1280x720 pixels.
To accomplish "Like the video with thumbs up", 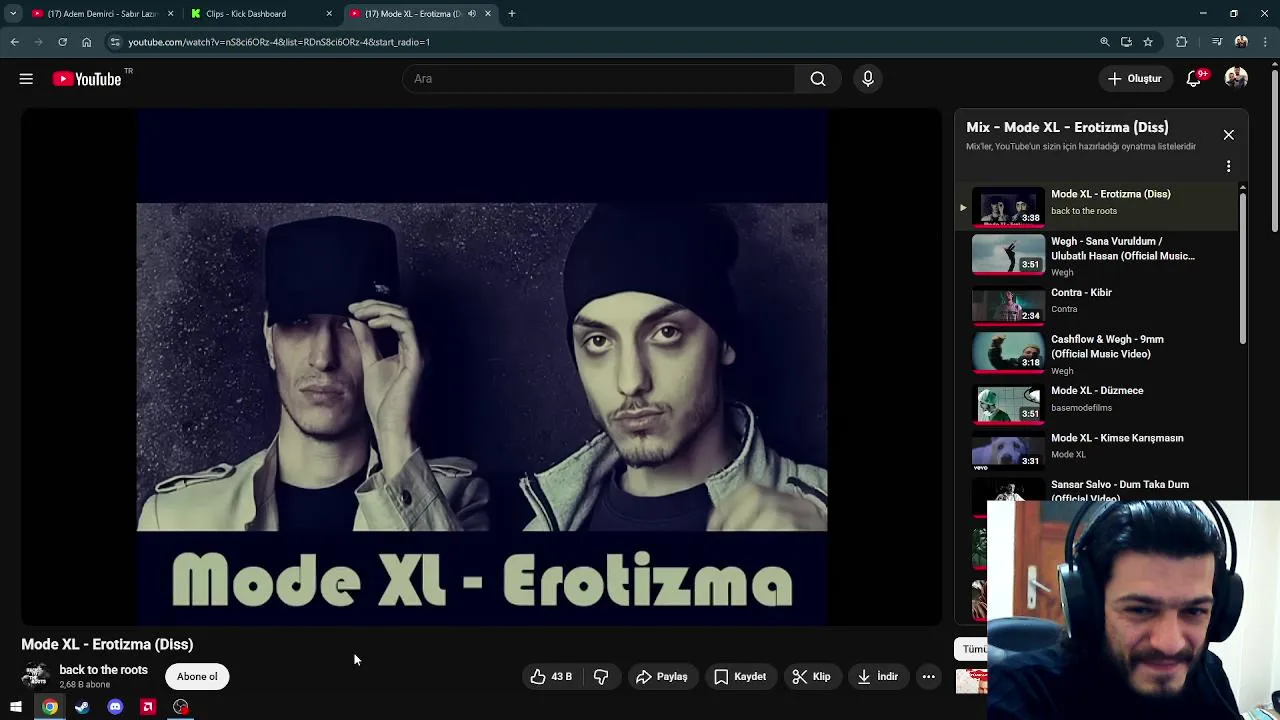I will coord(551,677).
